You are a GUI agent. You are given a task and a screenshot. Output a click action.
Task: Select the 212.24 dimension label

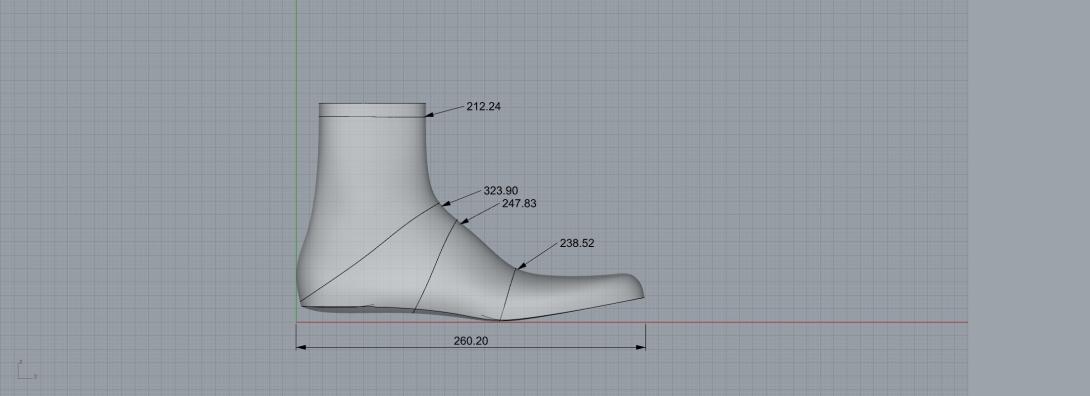click(483, 106)
